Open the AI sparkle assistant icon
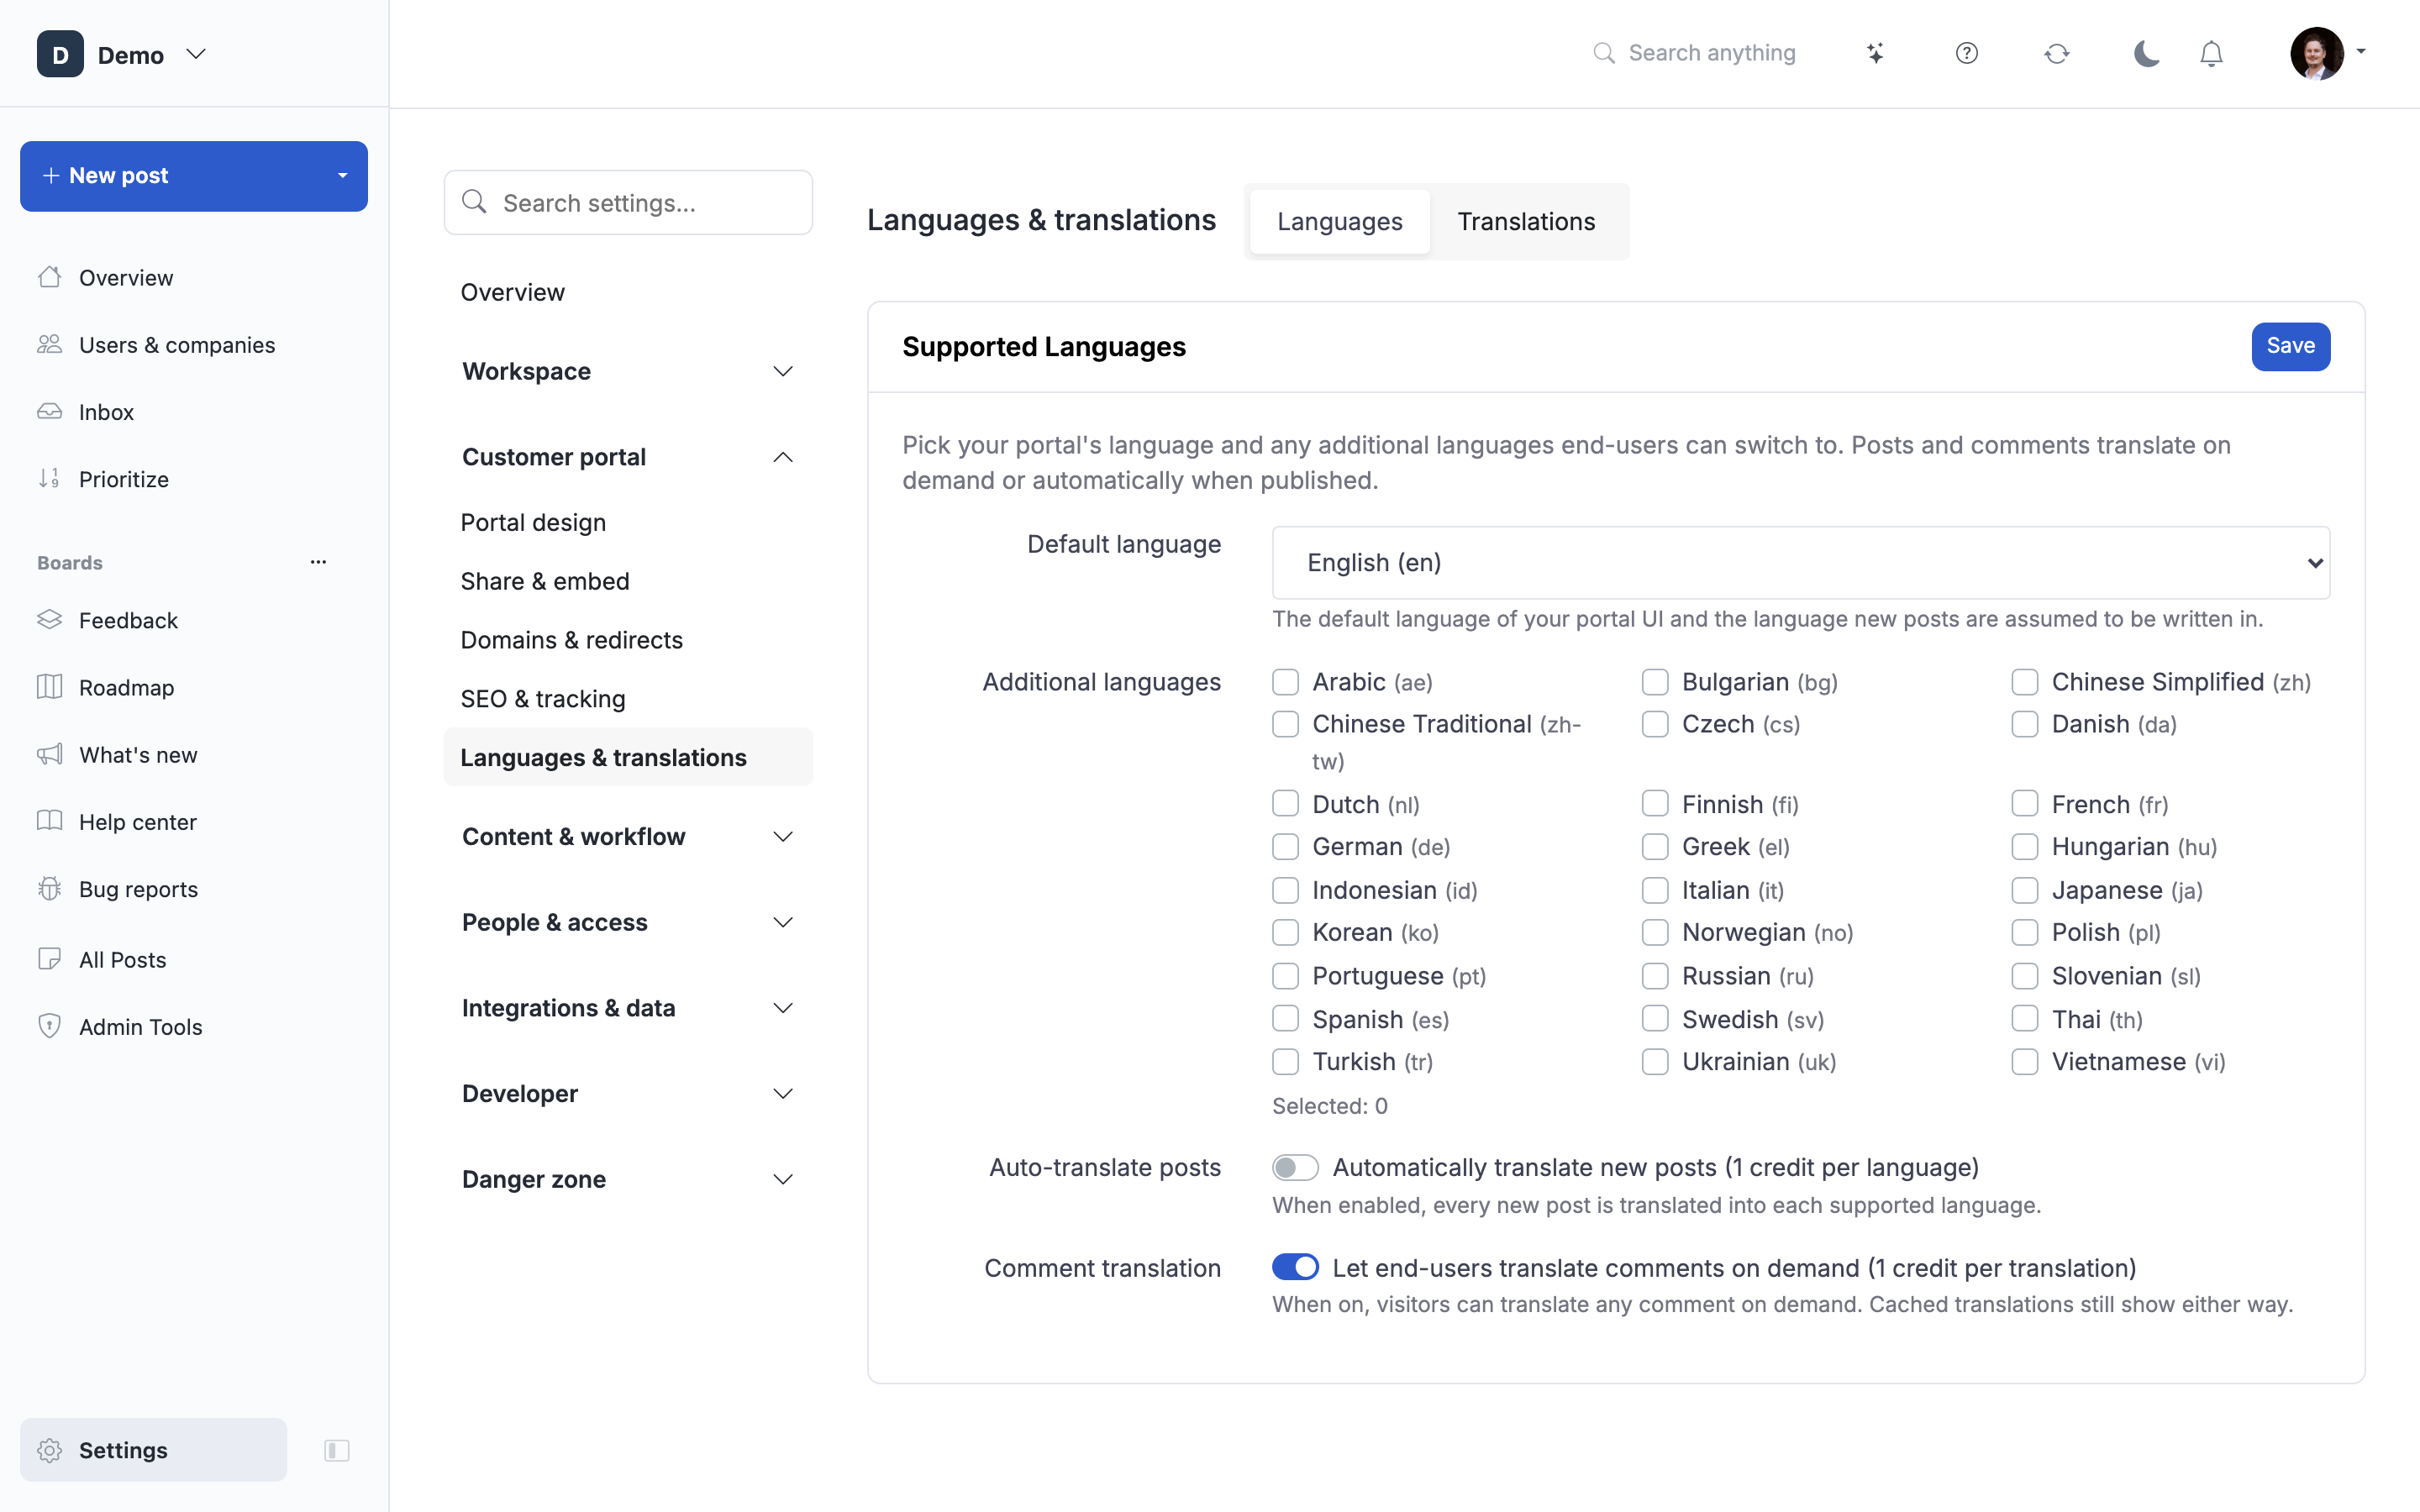 coord(1875,53)
